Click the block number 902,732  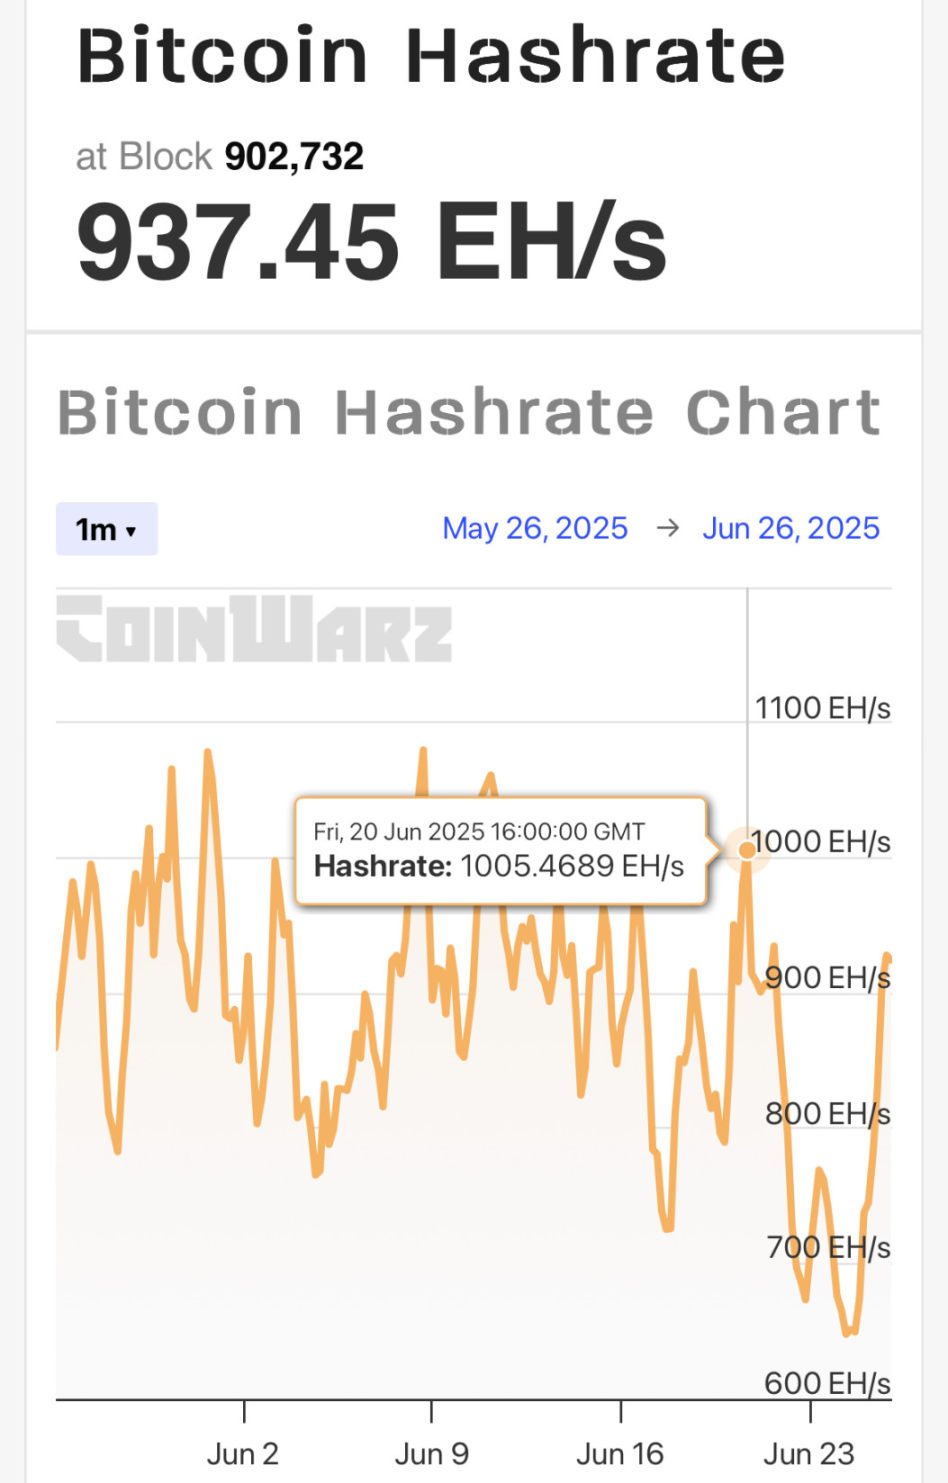(x=294, y=156)
